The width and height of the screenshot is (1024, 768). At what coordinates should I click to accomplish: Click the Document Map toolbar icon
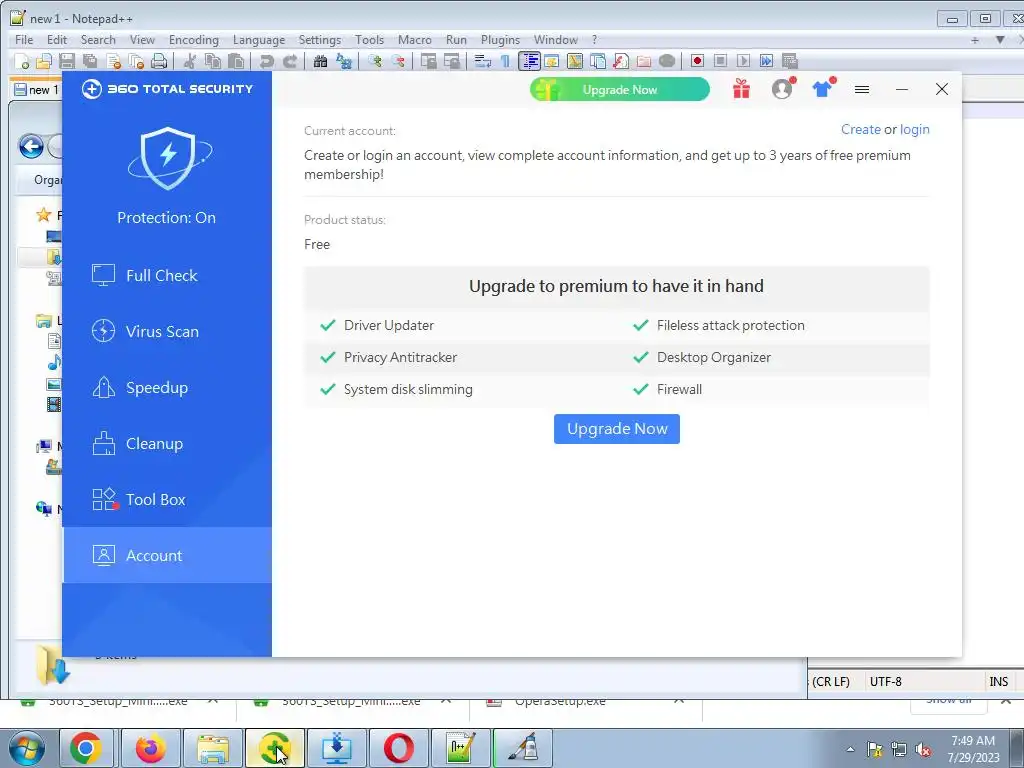coord(575,61)
